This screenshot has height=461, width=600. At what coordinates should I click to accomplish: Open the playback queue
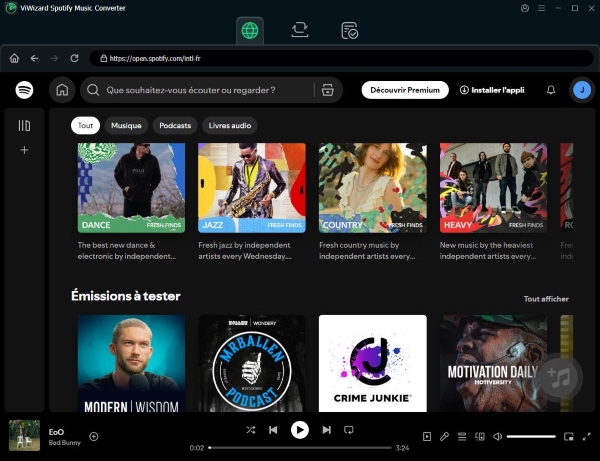click(x=462, y=437)
